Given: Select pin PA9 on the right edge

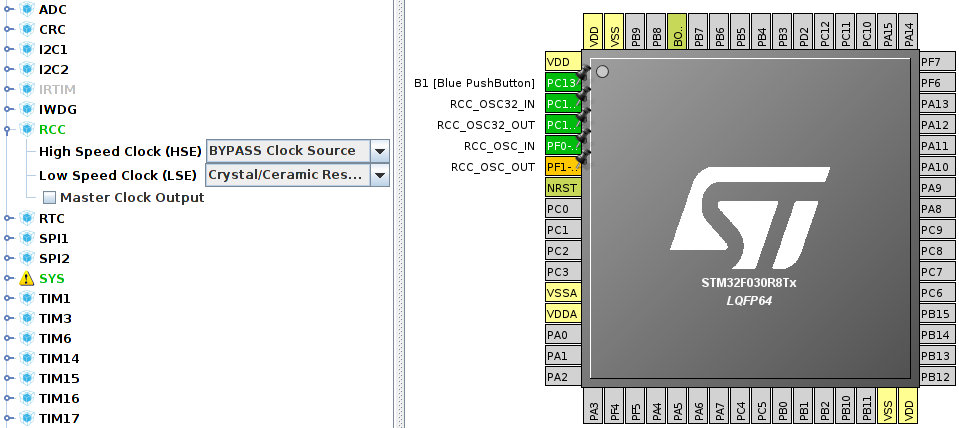Looking at the screenshot, I should coord(938,188).
